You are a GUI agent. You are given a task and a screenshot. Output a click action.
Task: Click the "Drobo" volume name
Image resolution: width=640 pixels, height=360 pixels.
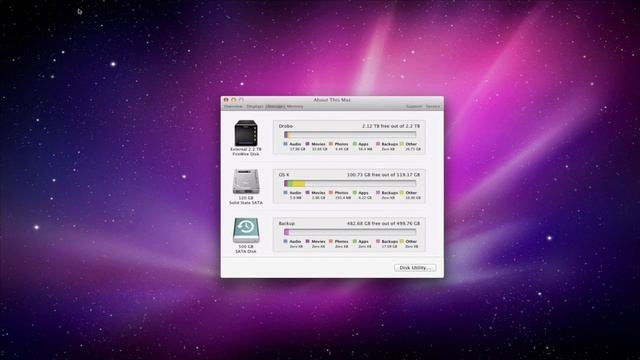pyautogui.click(x=286, y=126)
